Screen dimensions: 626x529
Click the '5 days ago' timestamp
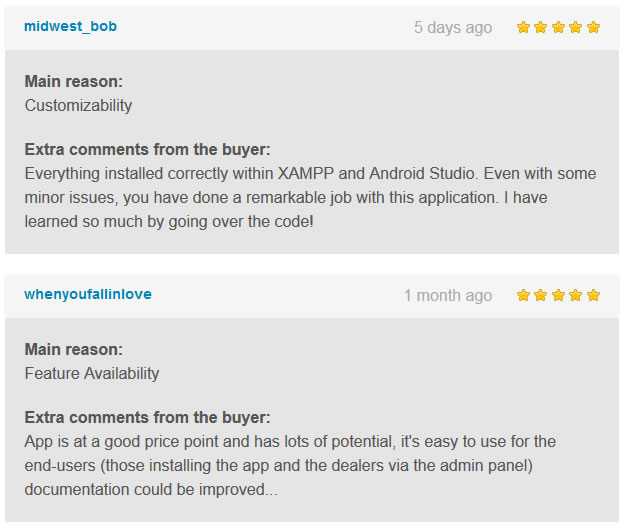click(x=453, y=28)
